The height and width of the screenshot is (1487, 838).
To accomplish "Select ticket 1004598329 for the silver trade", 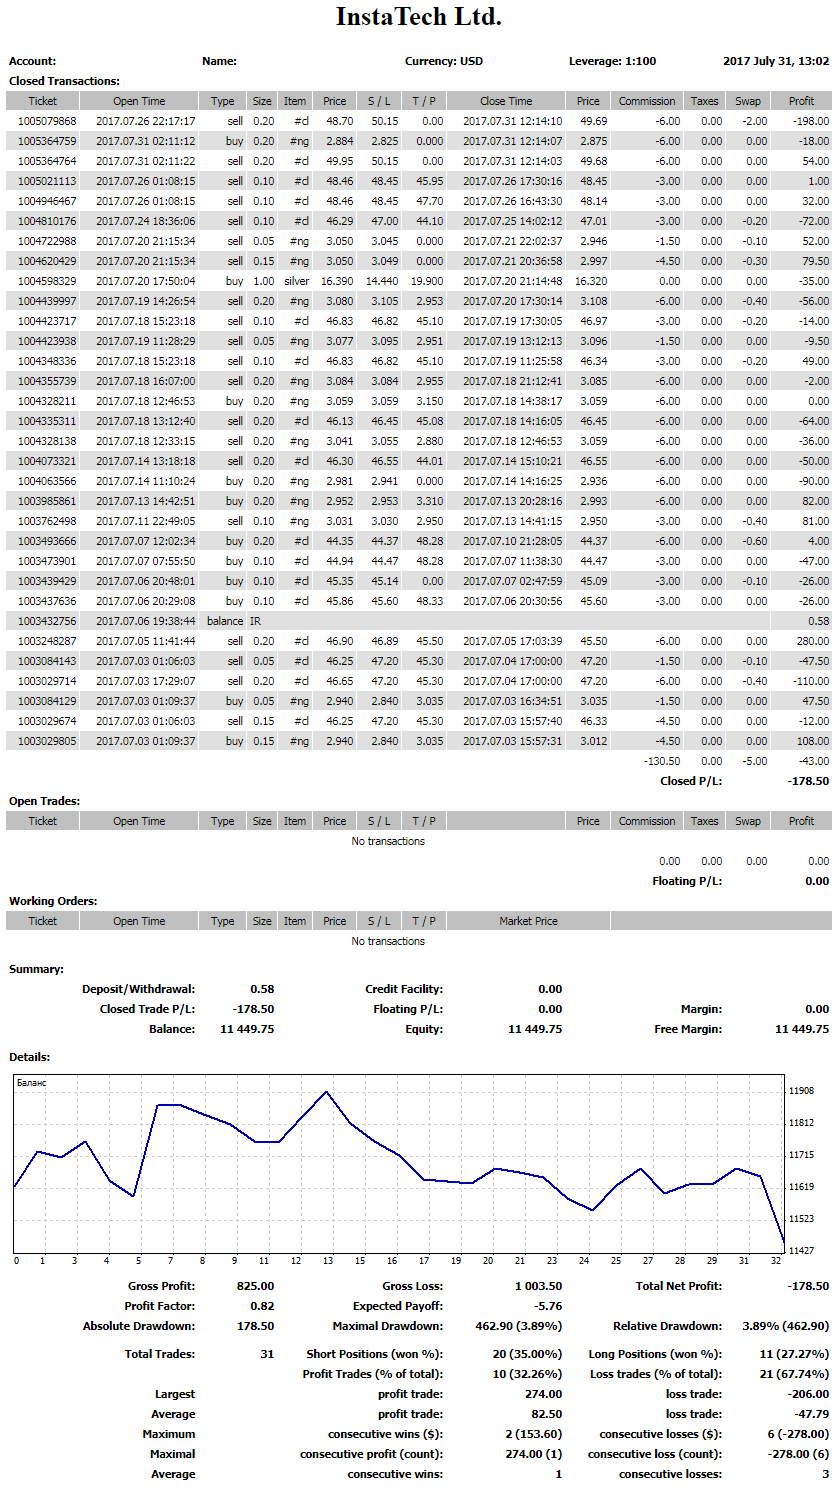I will (x=47, y=281).
